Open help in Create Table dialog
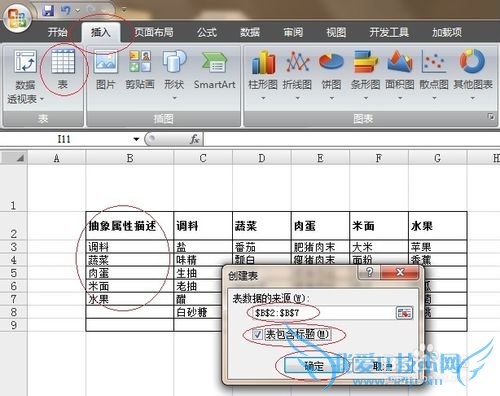 pyautogui.click(x=369, y=273)
